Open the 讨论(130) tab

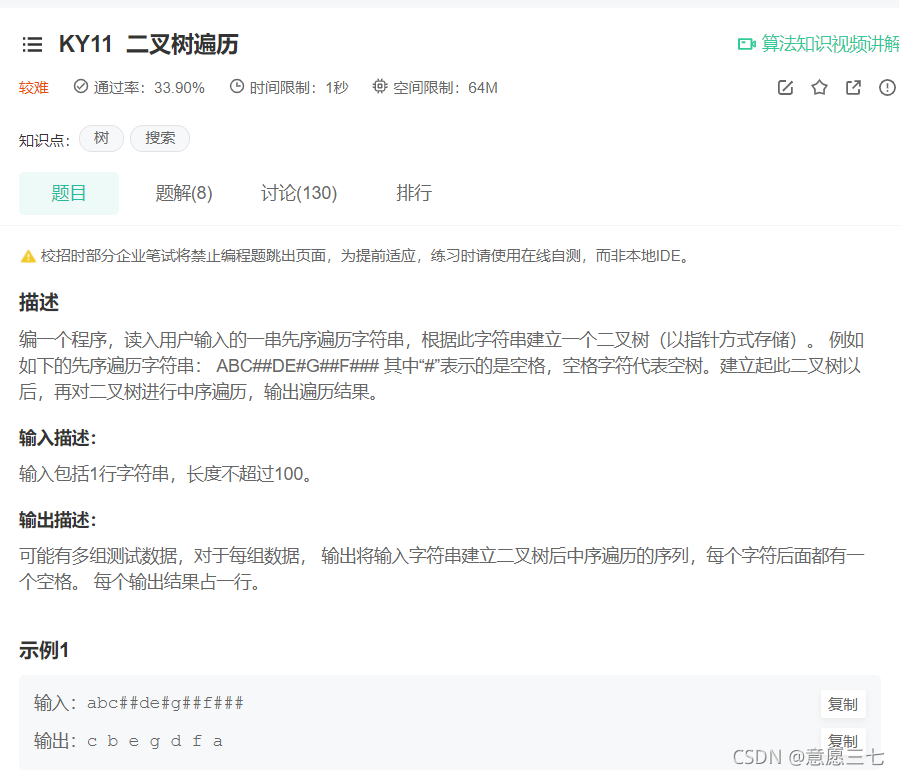click(298, 193)
